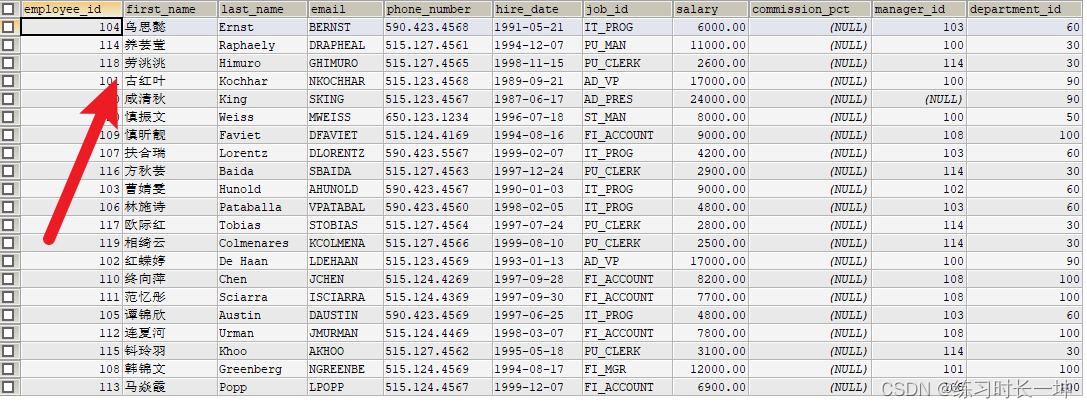Click the commission_pct column header
Screen dimensions: 1087x408
point(810,9)
